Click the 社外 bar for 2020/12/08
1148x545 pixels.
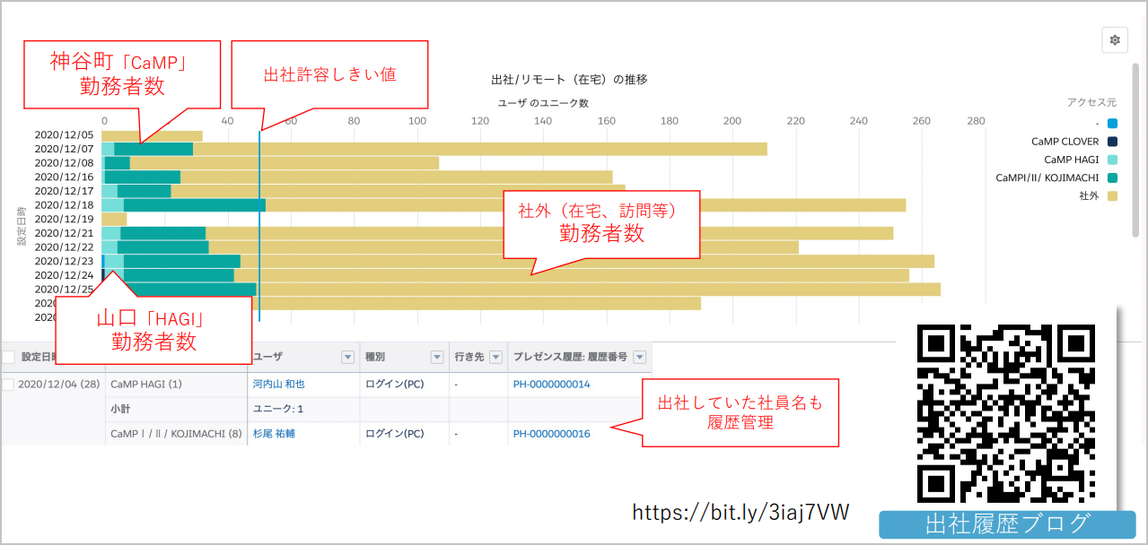click(284, 163)
